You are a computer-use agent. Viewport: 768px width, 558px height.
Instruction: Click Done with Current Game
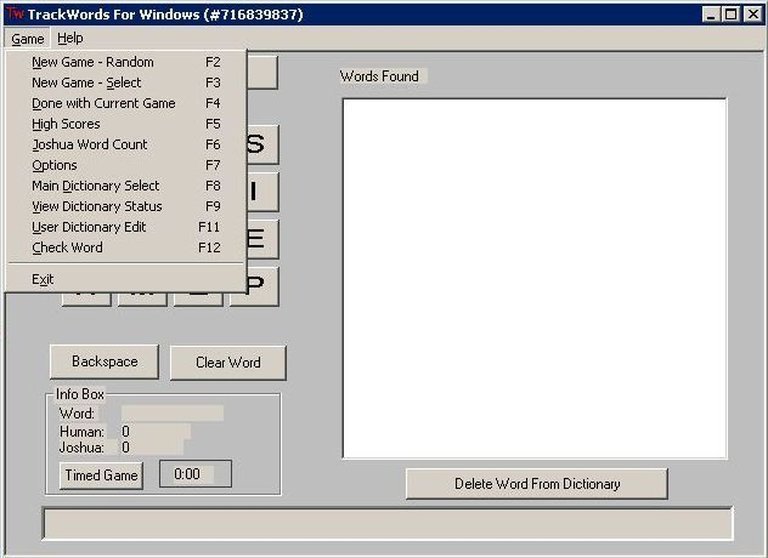103,103
